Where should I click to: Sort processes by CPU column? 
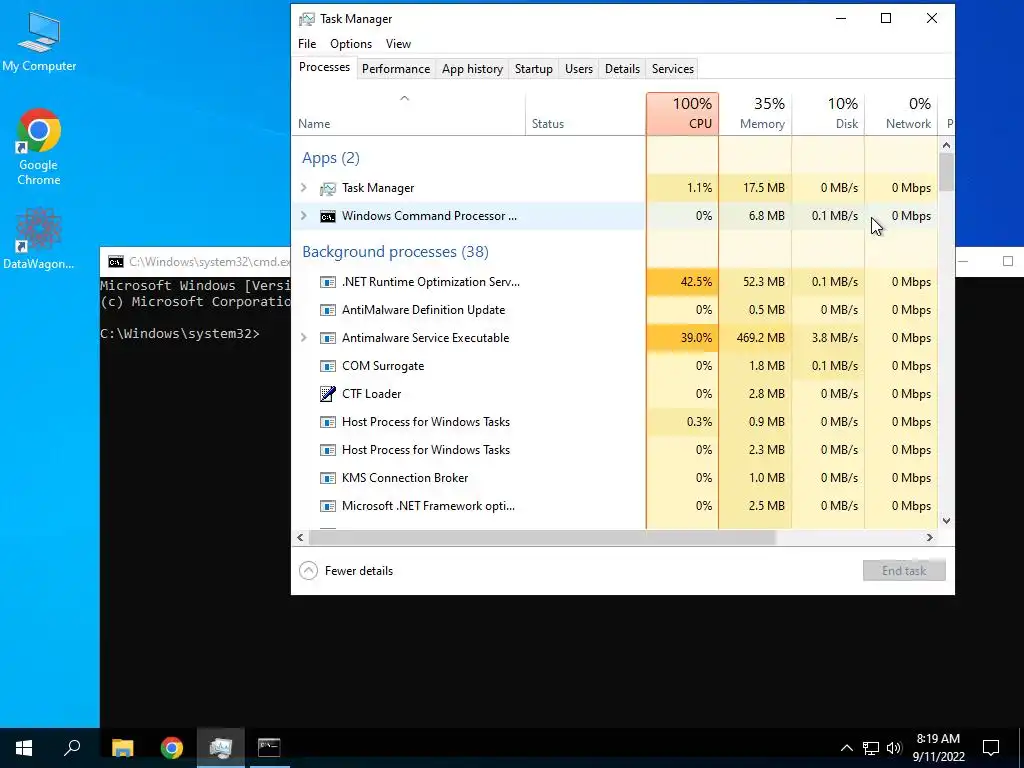pos(682,114)
